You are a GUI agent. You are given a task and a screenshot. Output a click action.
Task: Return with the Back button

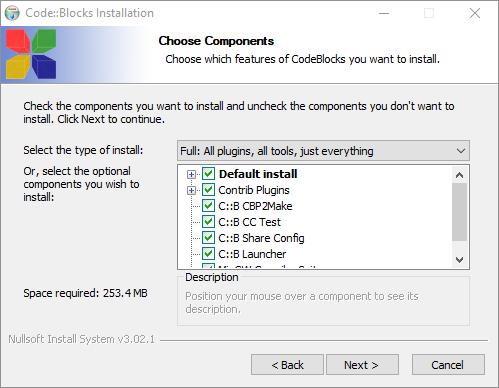(x=287, y=365)
